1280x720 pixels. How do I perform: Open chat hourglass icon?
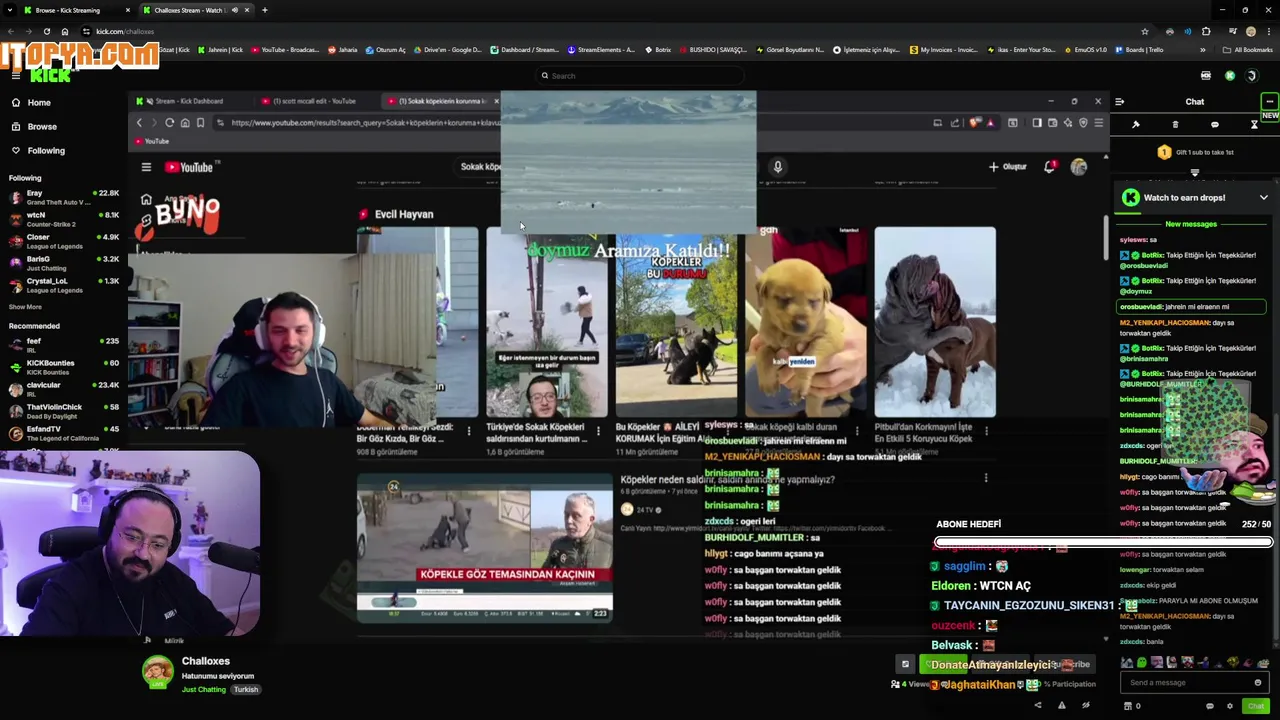pyautogui.click(x=1254, y=125)
